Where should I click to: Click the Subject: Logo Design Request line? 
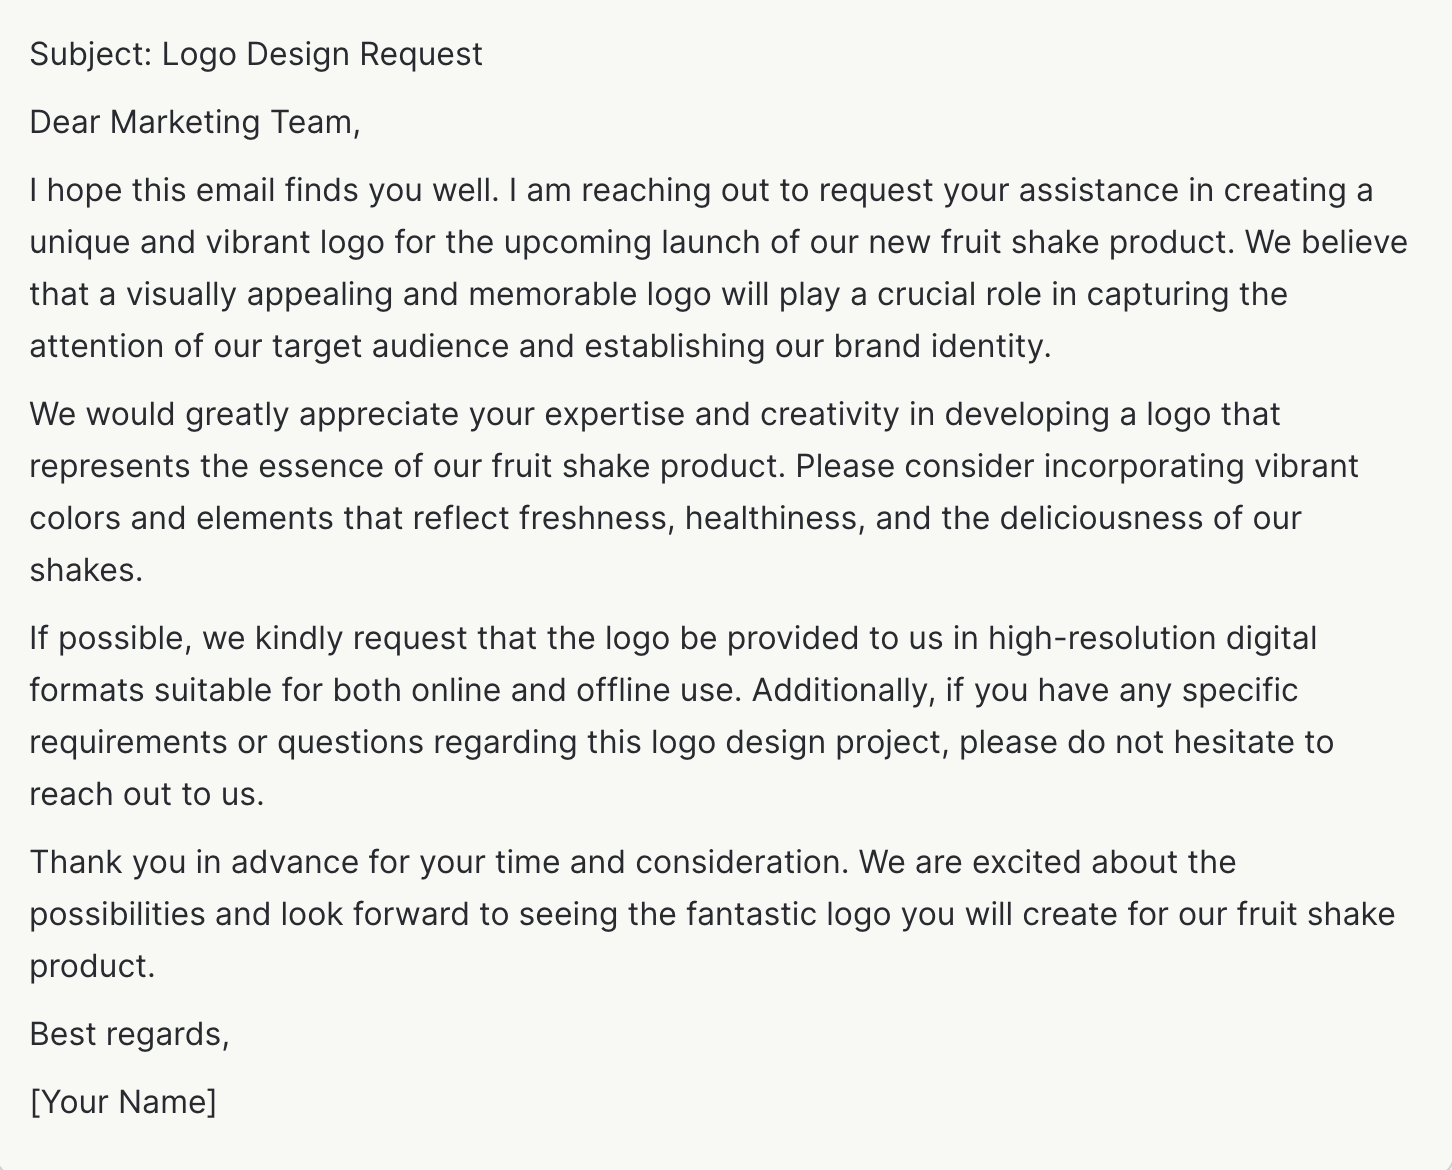[x=256, y=54]
